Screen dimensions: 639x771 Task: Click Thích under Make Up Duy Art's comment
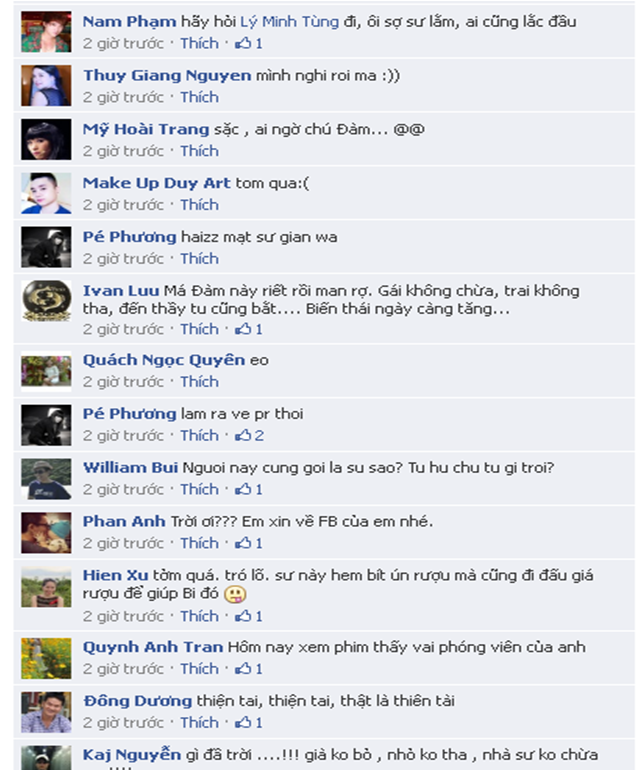click(x=199, y=205)
